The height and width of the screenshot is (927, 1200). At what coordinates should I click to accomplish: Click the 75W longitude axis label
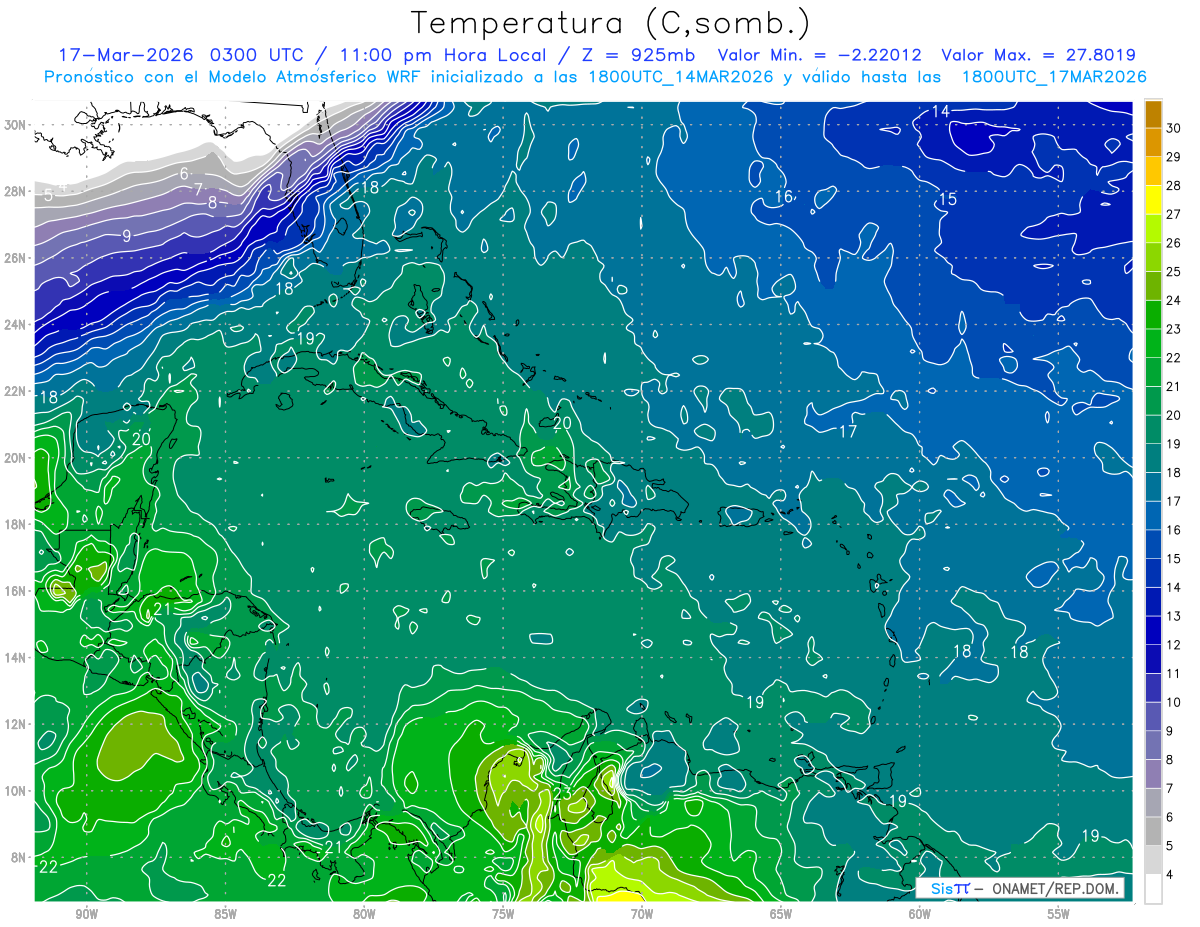pos(503,915)
